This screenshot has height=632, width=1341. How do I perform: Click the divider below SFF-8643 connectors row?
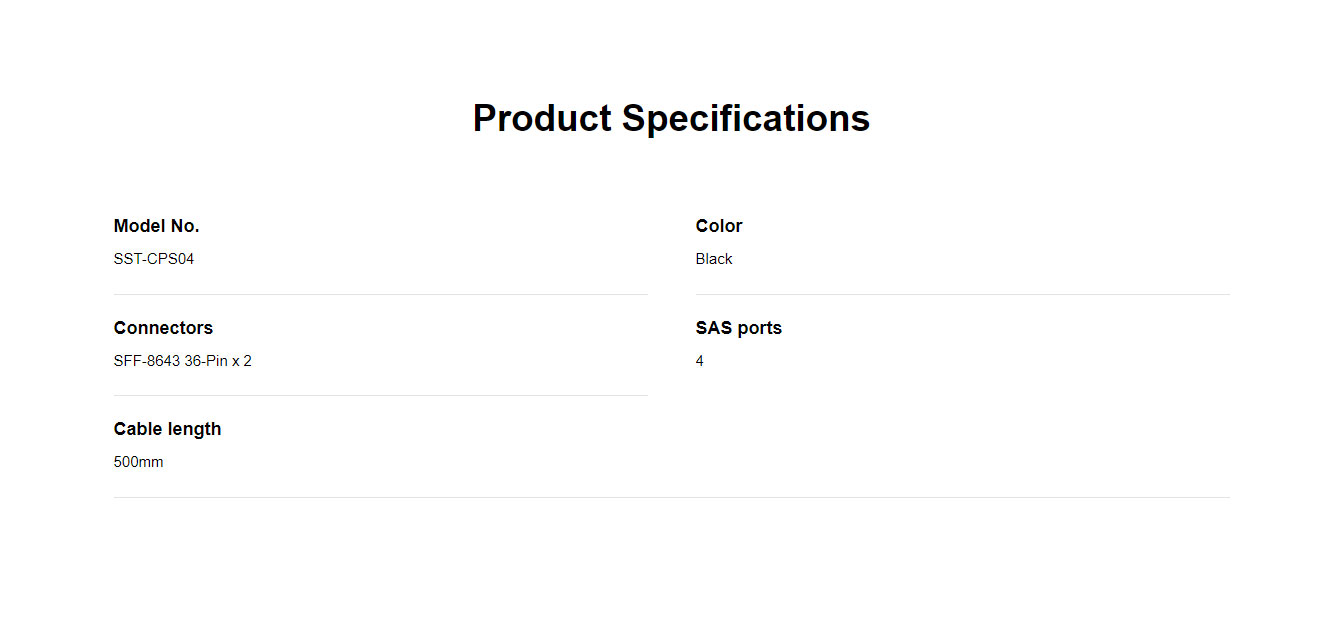[x=381, y=395]
